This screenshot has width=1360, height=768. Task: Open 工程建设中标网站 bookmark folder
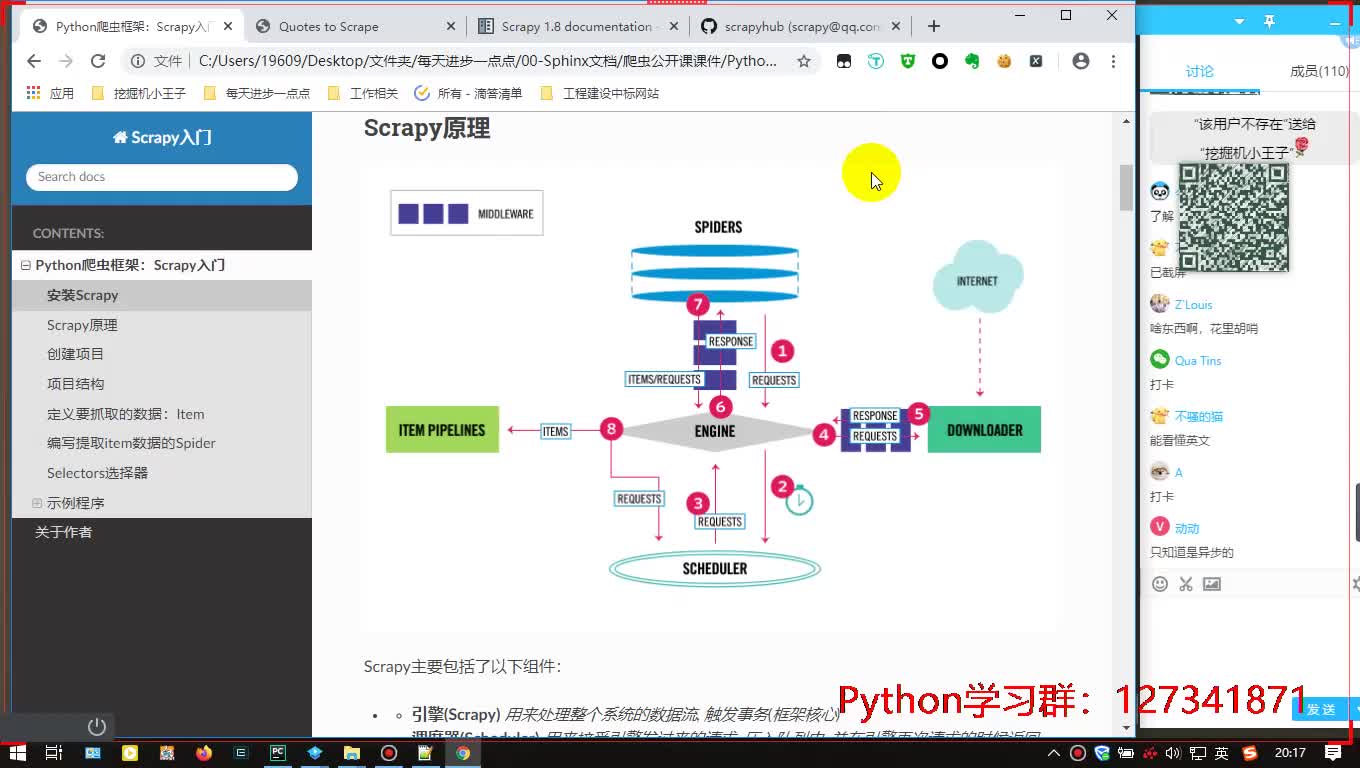pos(600,93)
